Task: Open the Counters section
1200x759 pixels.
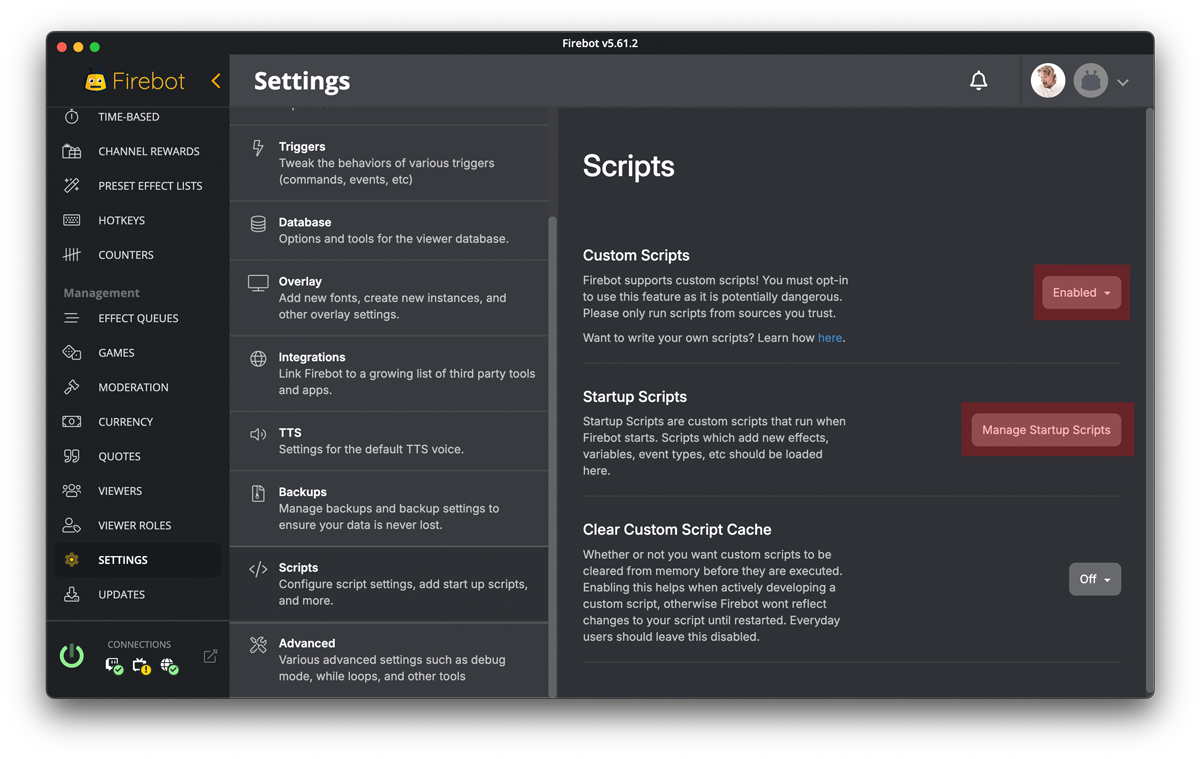Action: [70, 254]
